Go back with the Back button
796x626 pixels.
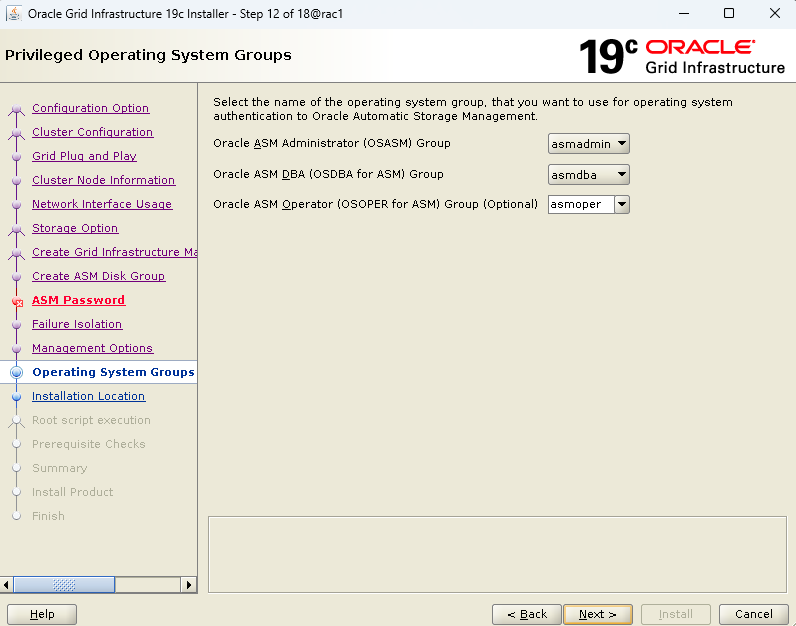527,614
